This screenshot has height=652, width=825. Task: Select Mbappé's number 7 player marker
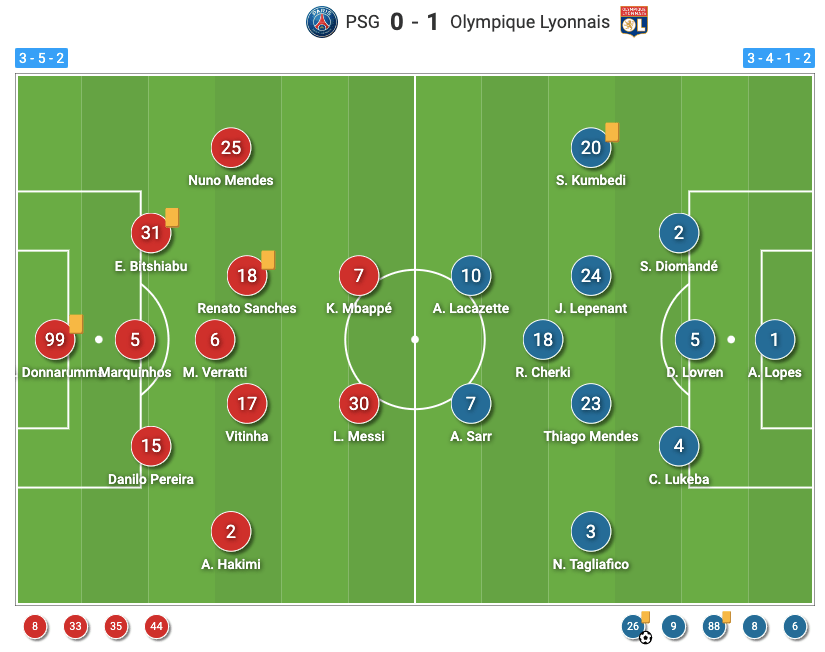(x=359, y=276)
